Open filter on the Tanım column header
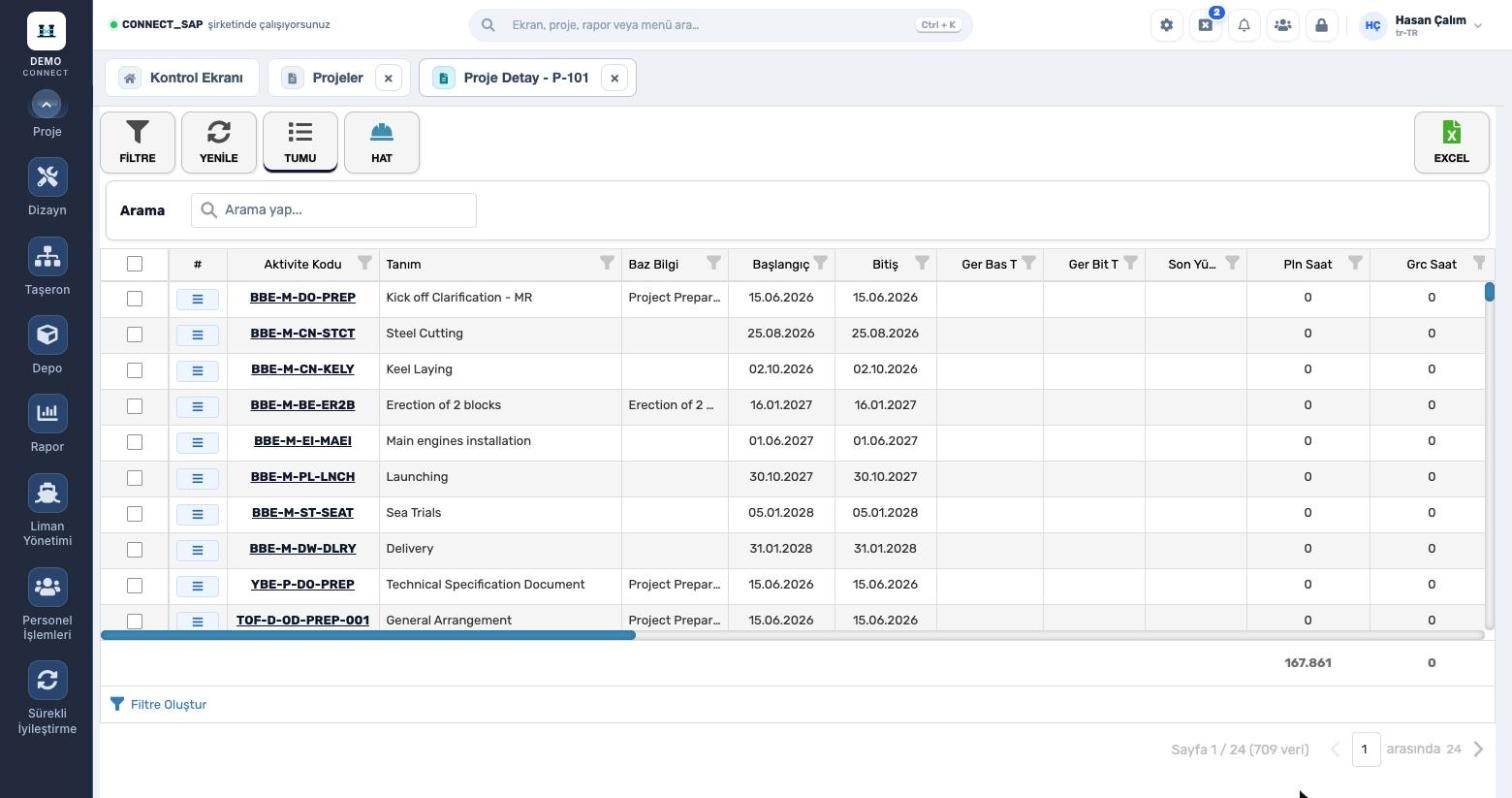This screenshot has width=1512, height=798. coord(607,263)
